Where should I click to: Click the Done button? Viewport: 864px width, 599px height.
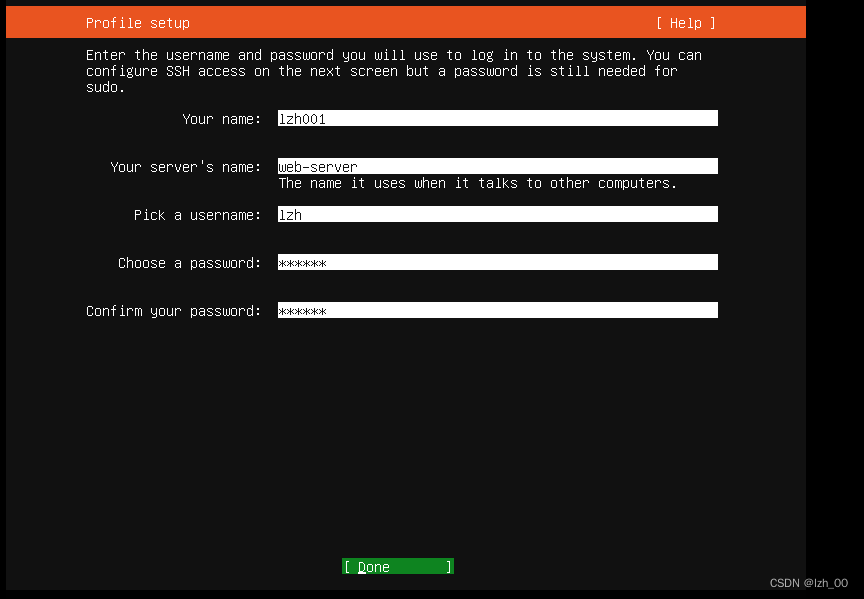point(398,566)
